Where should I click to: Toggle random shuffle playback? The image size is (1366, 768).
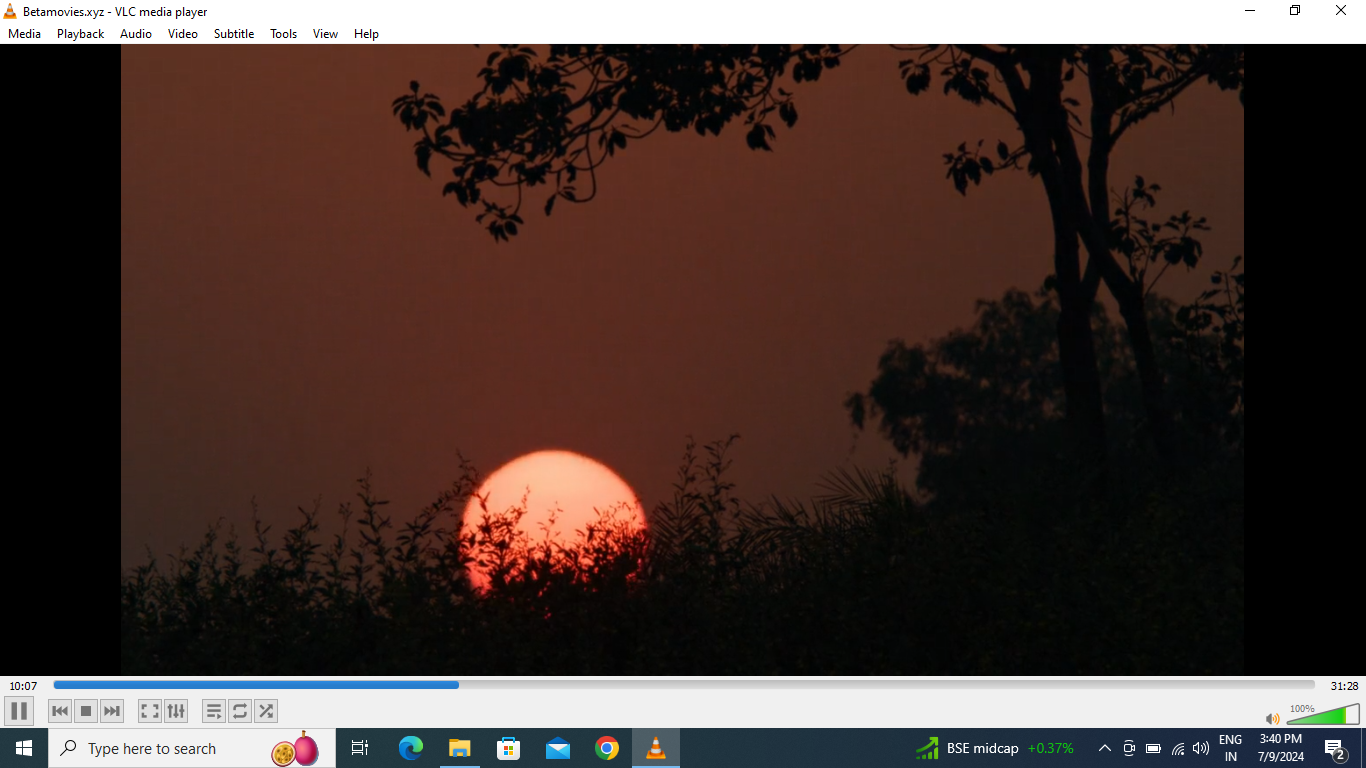point(266,711)
